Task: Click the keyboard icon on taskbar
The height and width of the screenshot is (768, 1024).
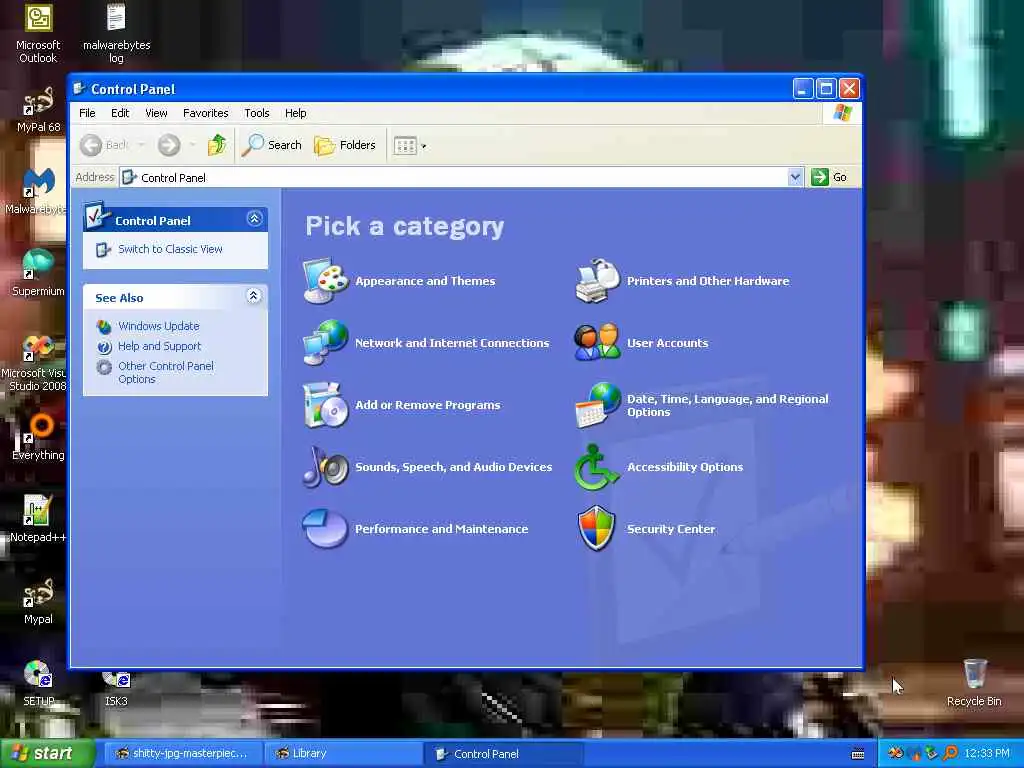Action: click(x=858, y=754)
